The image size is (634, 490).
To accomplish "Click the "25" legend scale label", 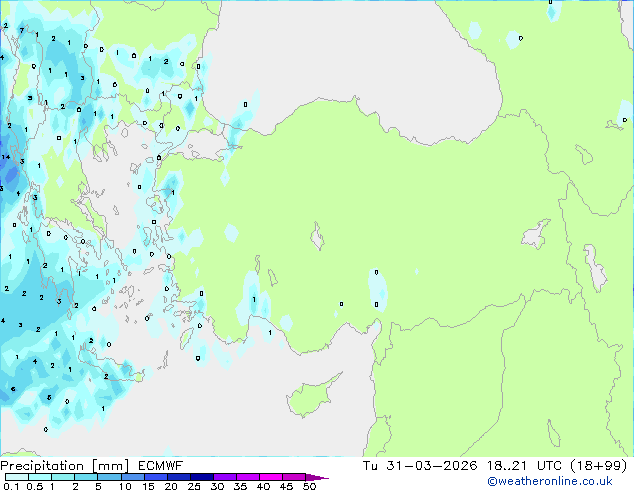I will coord(194,486).
